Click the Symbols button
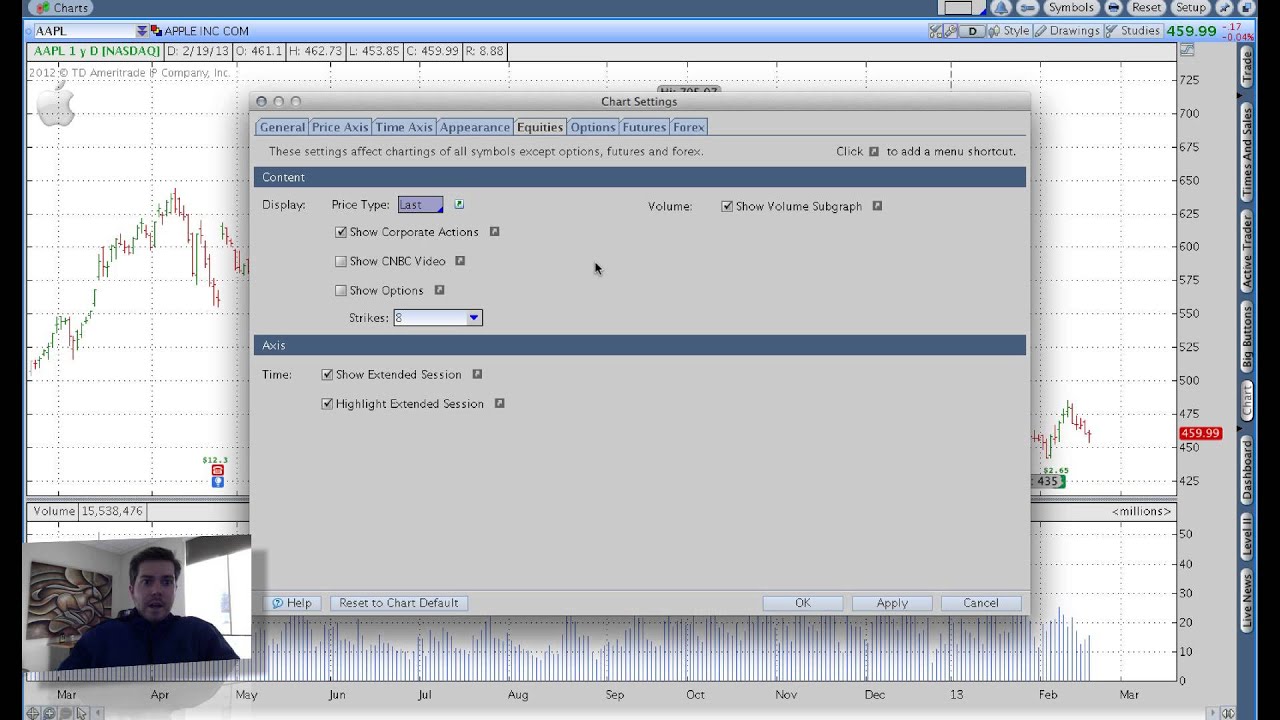The height and width of the screenshot is (720, 1280). pos(1071,8)
